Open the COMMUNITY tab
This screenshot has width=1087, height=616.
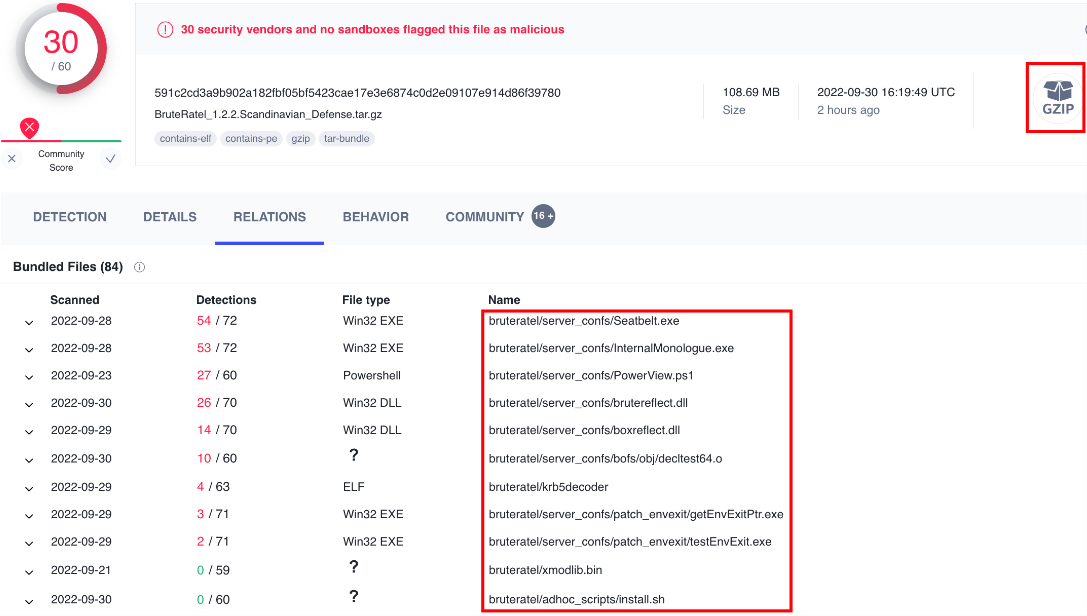485,217
